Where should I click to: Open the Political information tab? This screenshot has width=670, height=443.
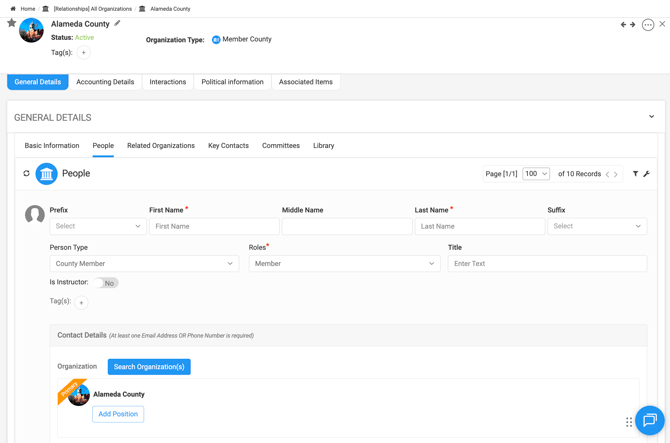point(232,82)
